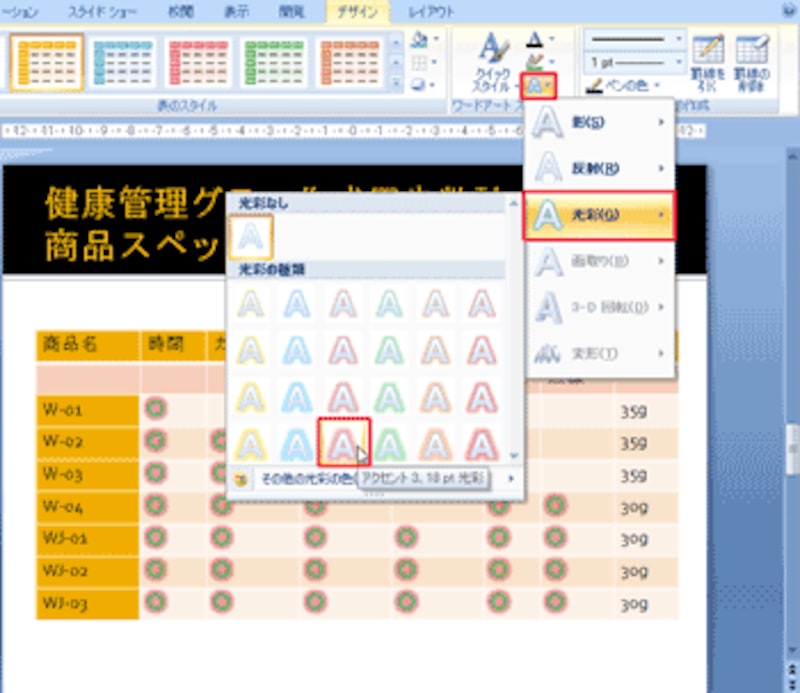The width and height of the screenshot is (800, 693).
Task: Click the text fill A icon
Action: pos(534,39)
